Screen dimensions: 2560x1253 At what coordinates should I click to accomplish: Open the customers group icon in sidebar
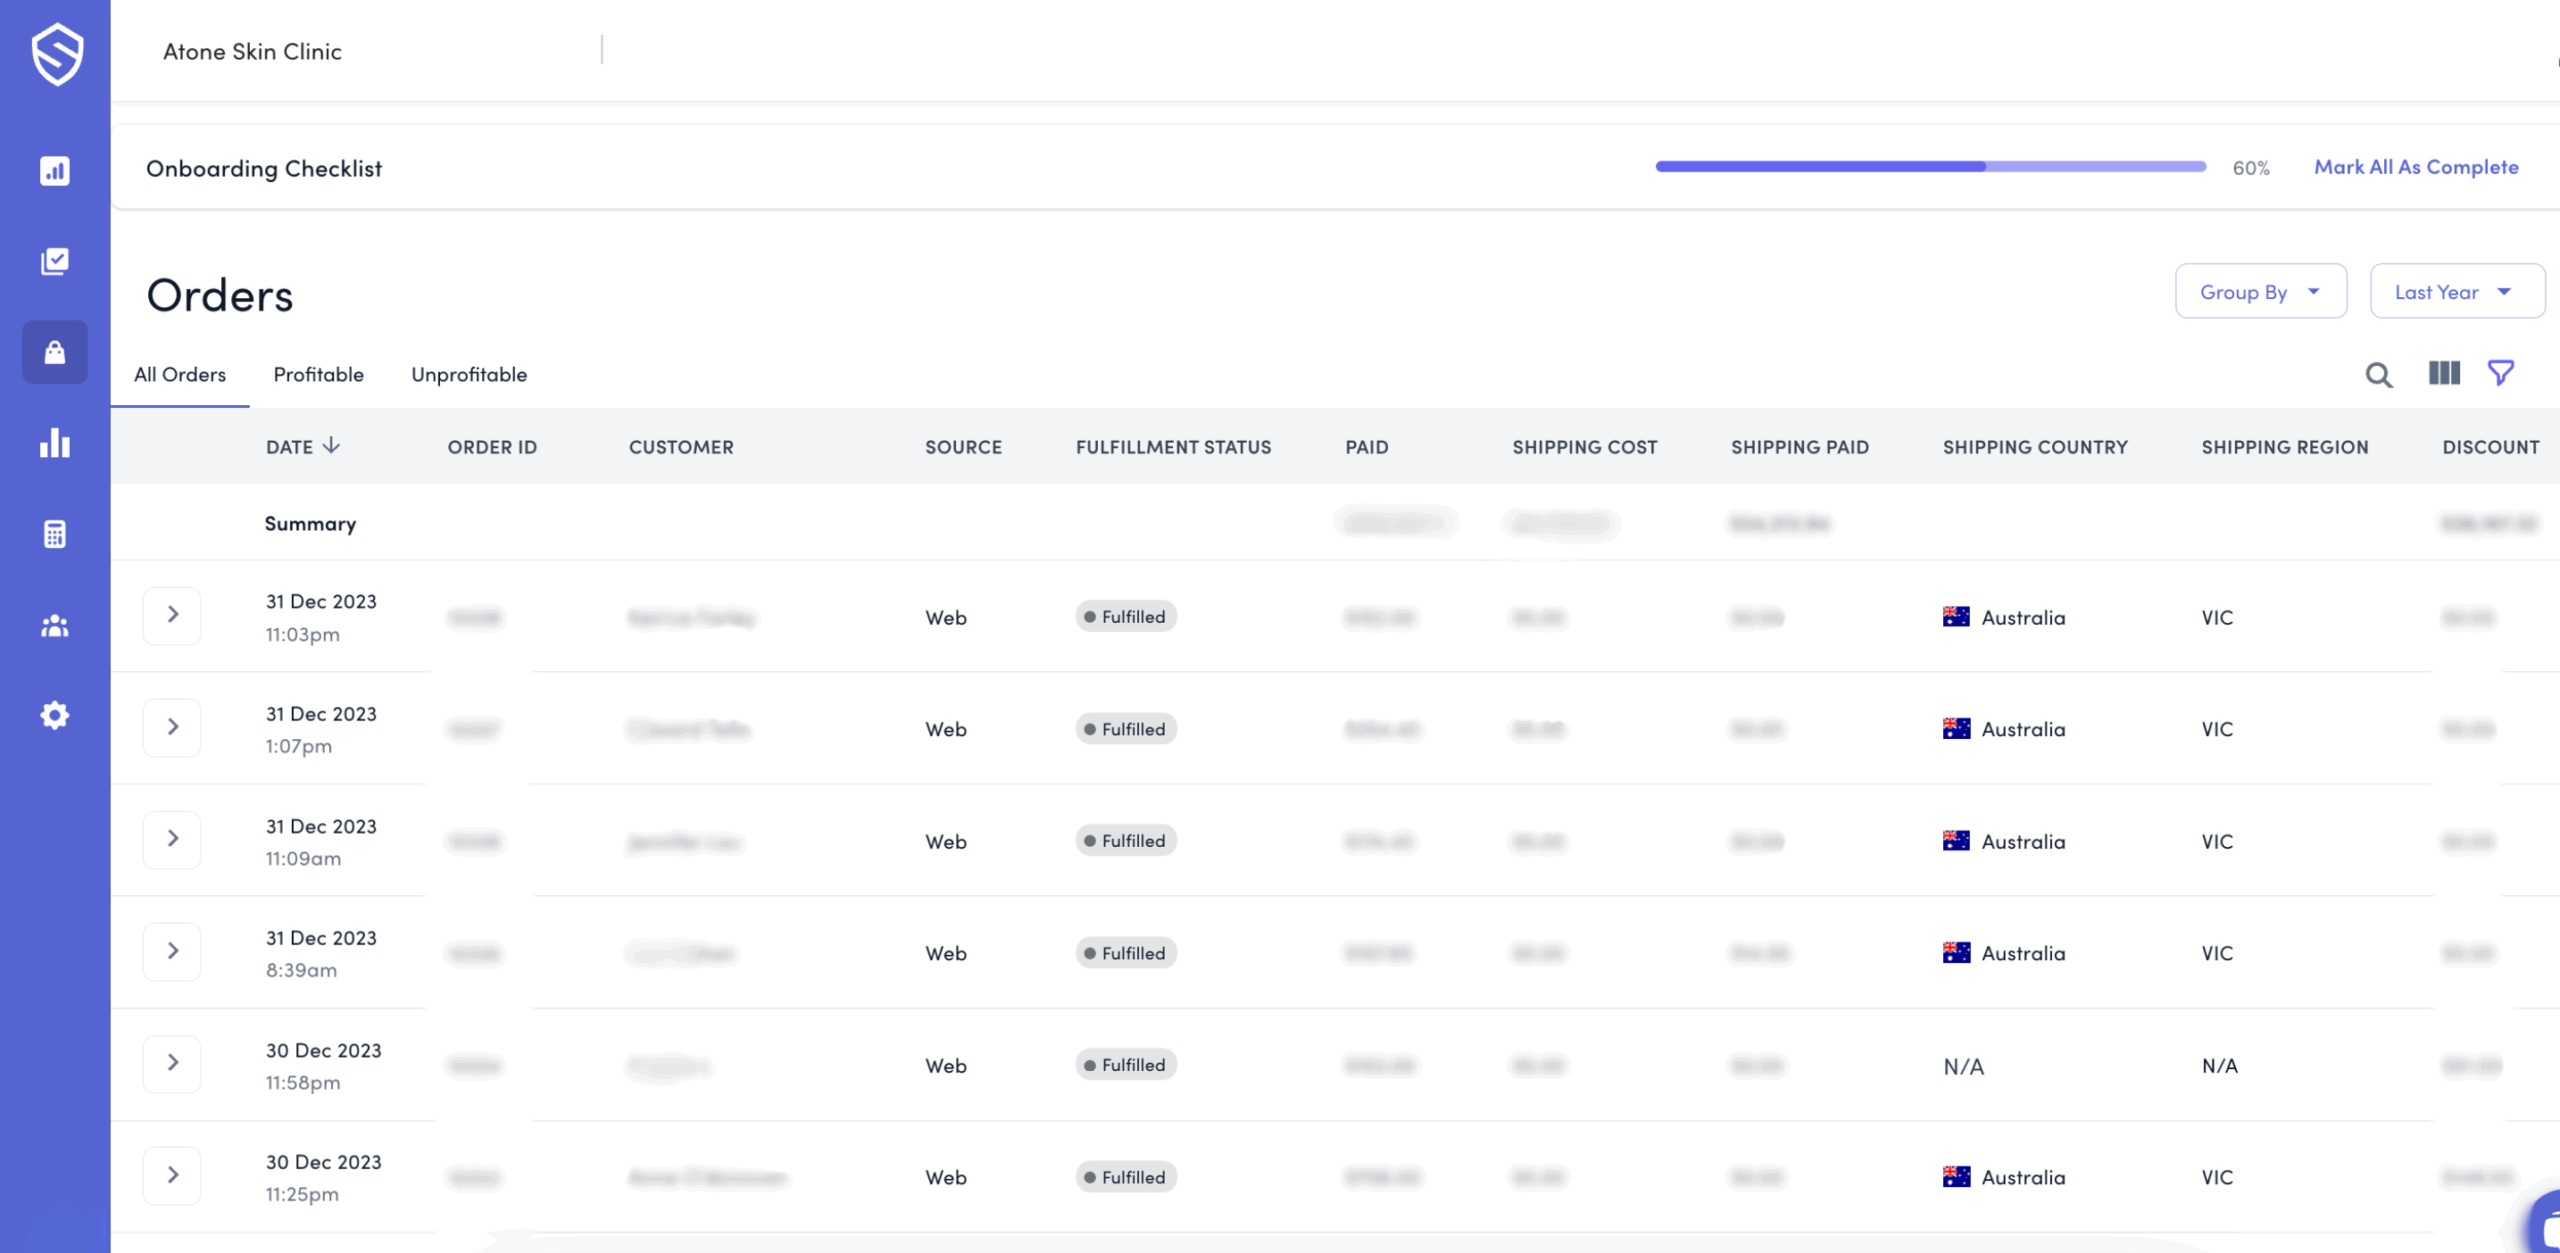point(55,625)
